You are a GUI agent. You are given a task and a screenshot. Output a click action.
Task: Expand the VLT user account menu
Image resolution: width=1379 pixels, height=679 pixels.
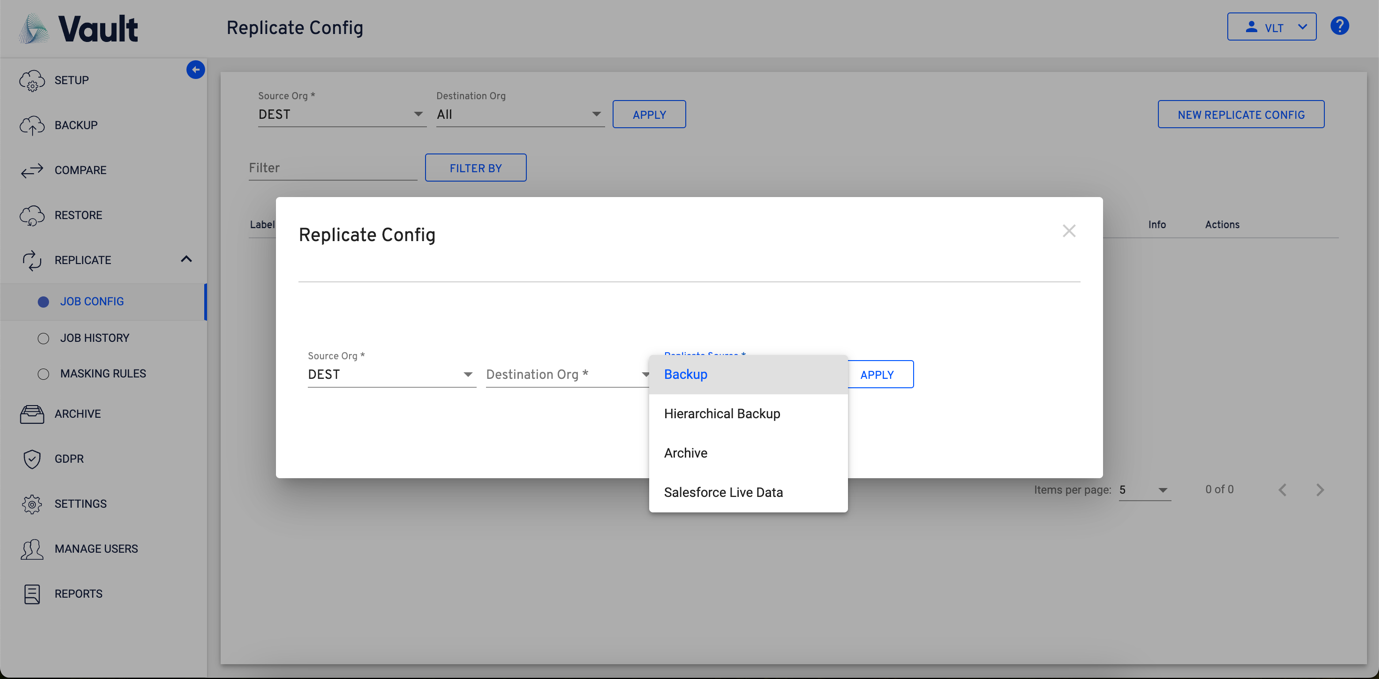(x=1271, y=27)
